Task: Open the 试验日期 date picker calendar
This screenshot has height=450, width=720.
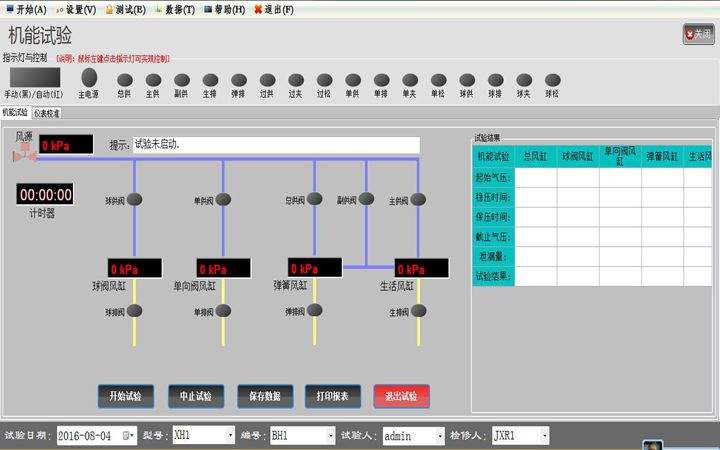Action: 127,436
